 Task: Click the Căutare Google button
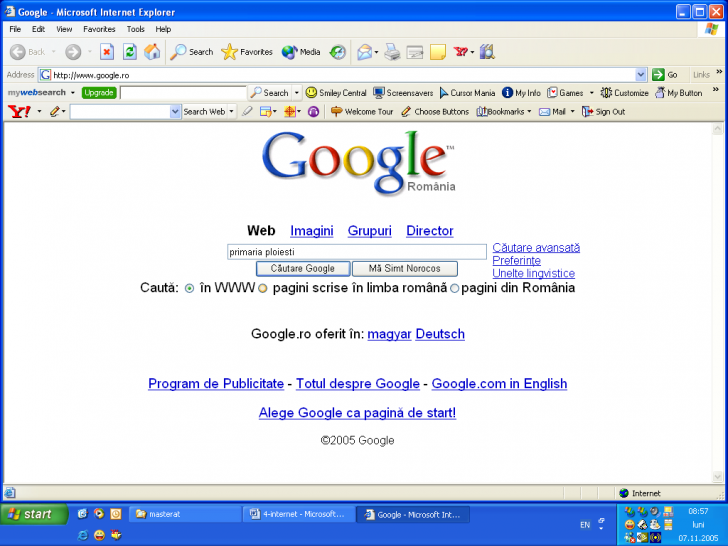click(x=303, y=268)
